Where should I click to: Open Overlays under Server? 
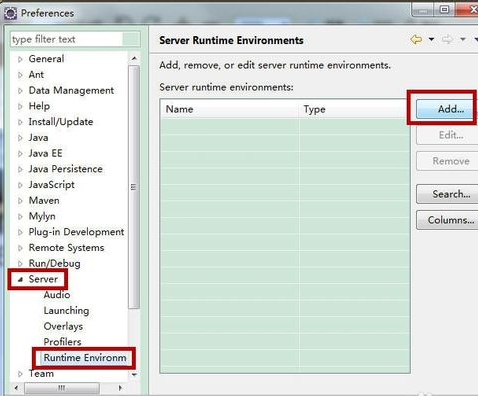point(63,326)
